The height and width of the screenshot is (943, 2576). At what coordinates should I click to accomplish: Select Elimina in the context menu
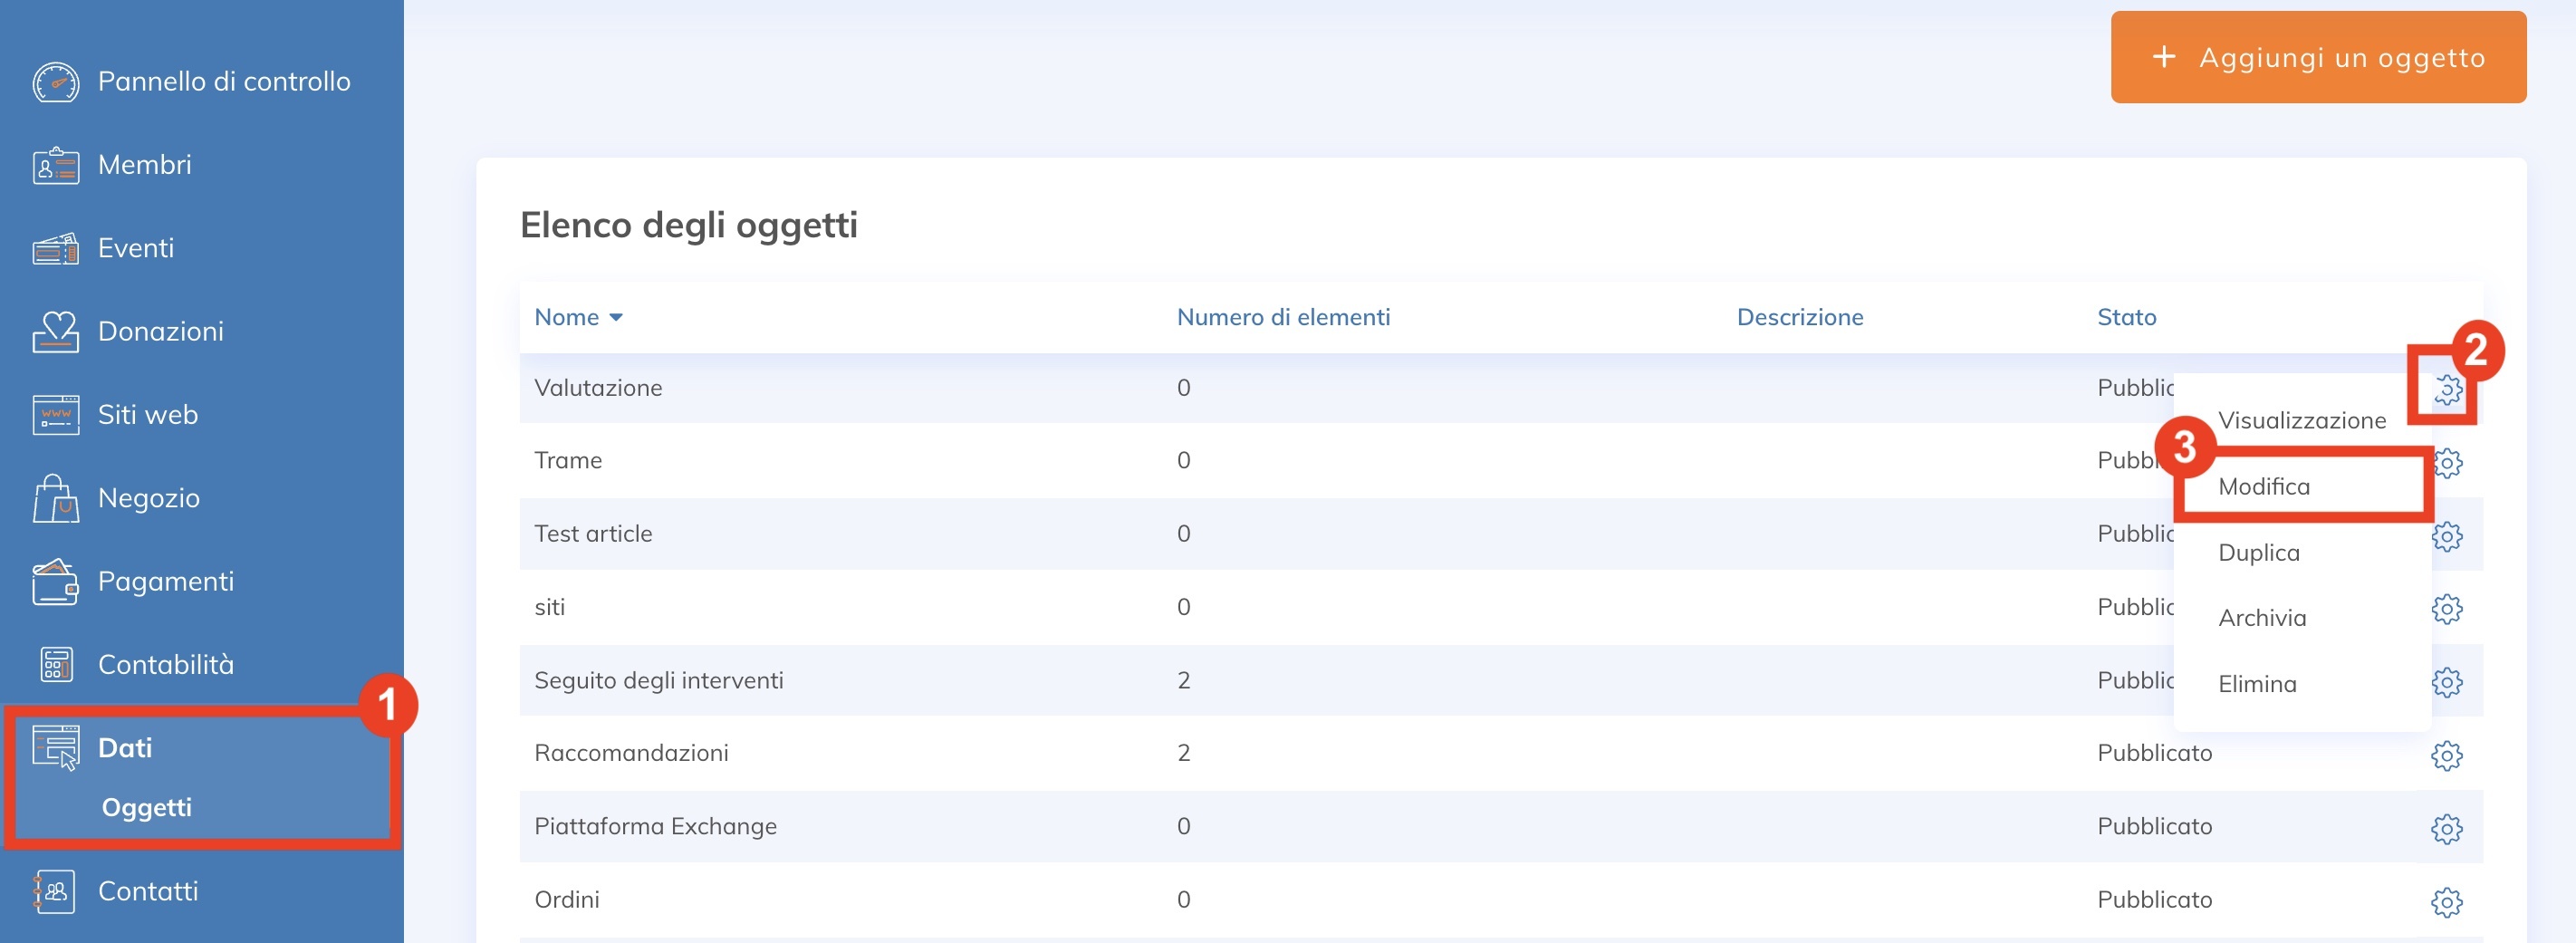pyautogui.click(x=2257, y=684)
